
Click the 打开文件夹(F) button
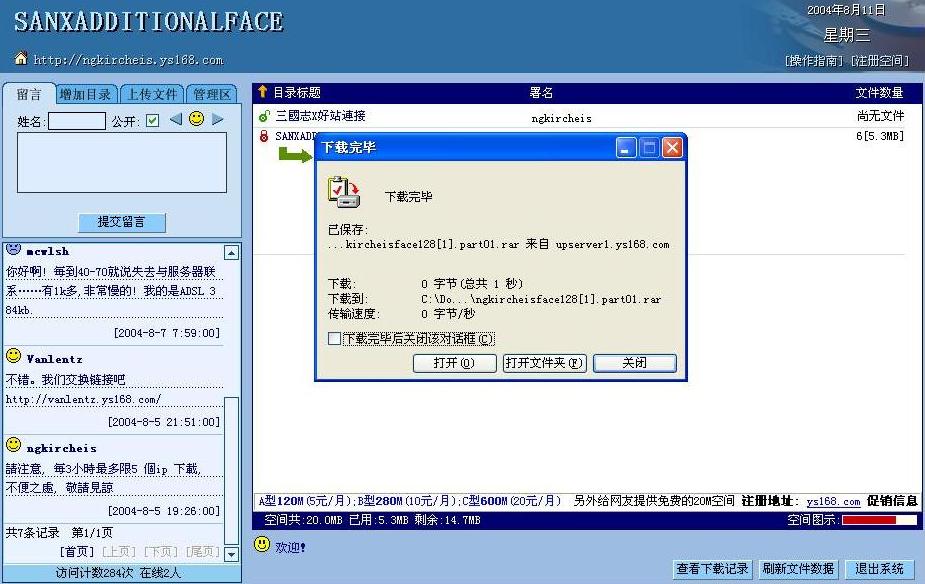544,363
